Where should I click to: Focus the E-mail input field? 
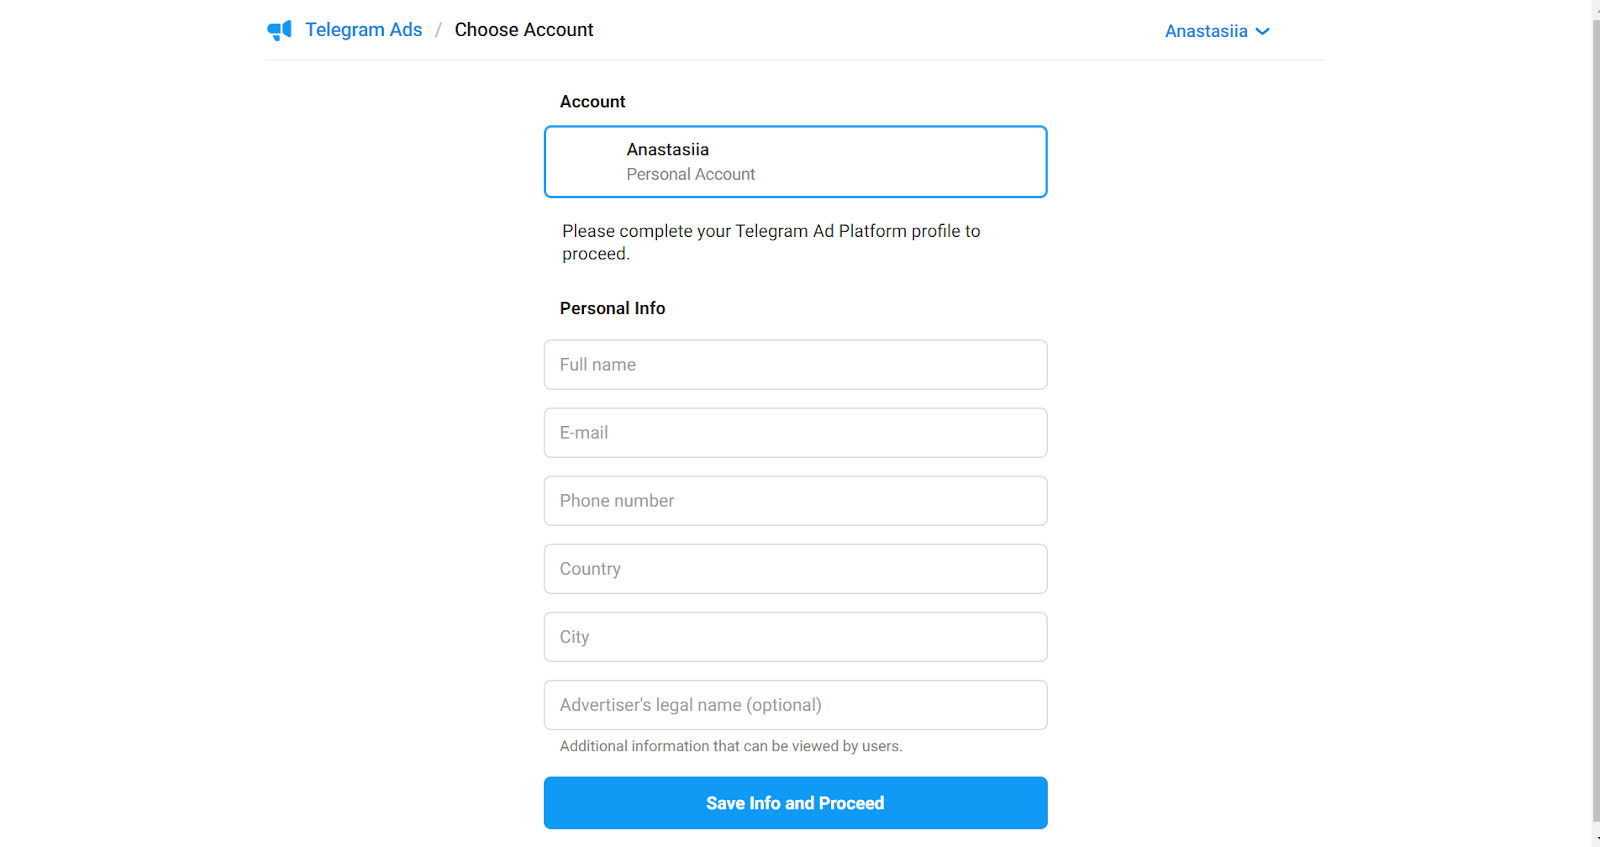[795, 432]
